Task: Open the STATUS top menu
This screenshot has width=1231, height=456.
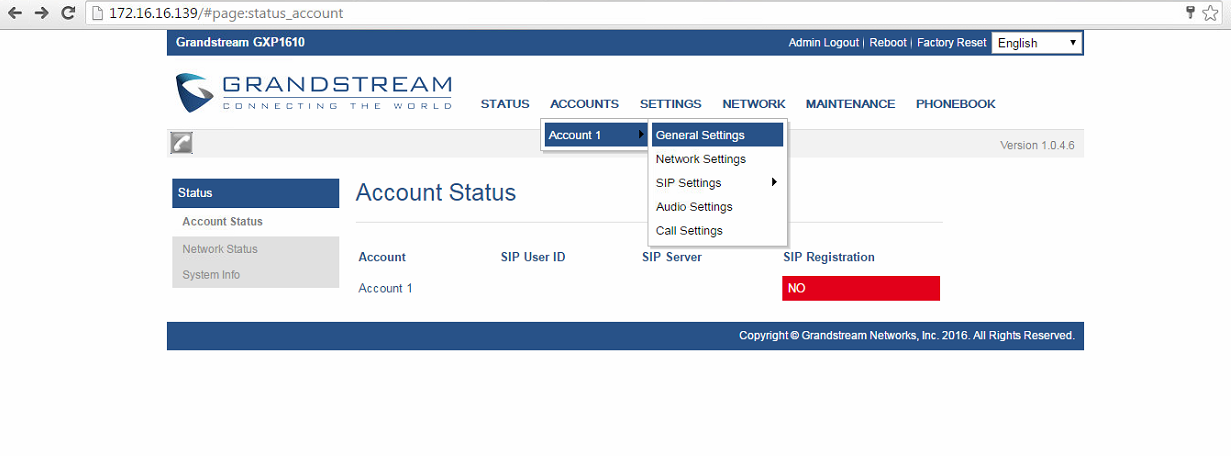Action: [x=505, y=104]
